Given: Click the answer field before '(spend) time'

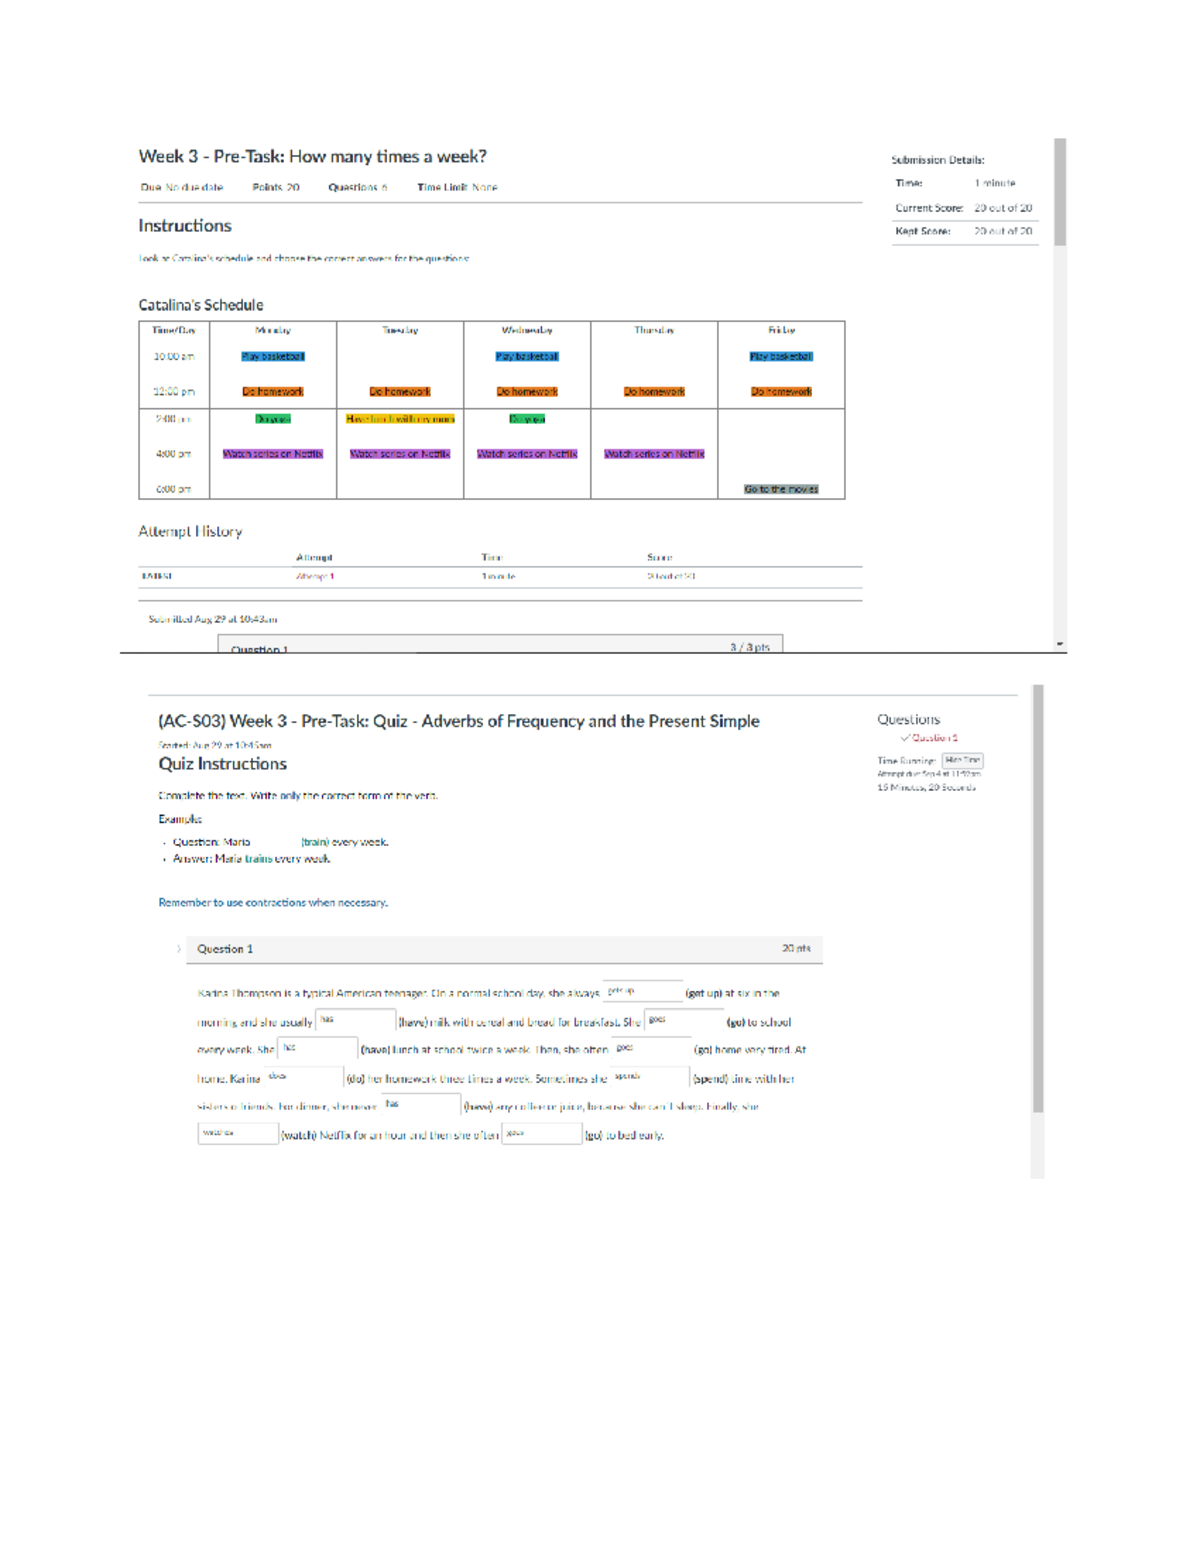Looking at the screenshot, I should [x=649, y=1078].
